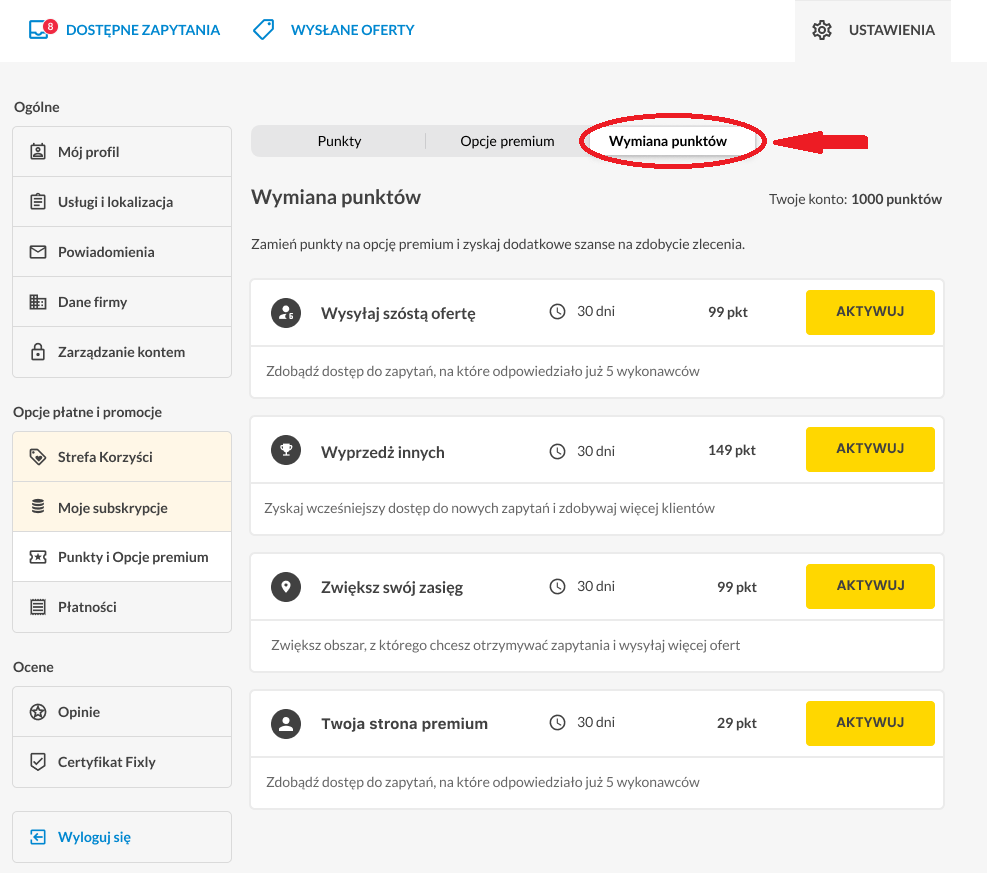Click the coins stack icon for Moje subskrypcje

point(38,506)
